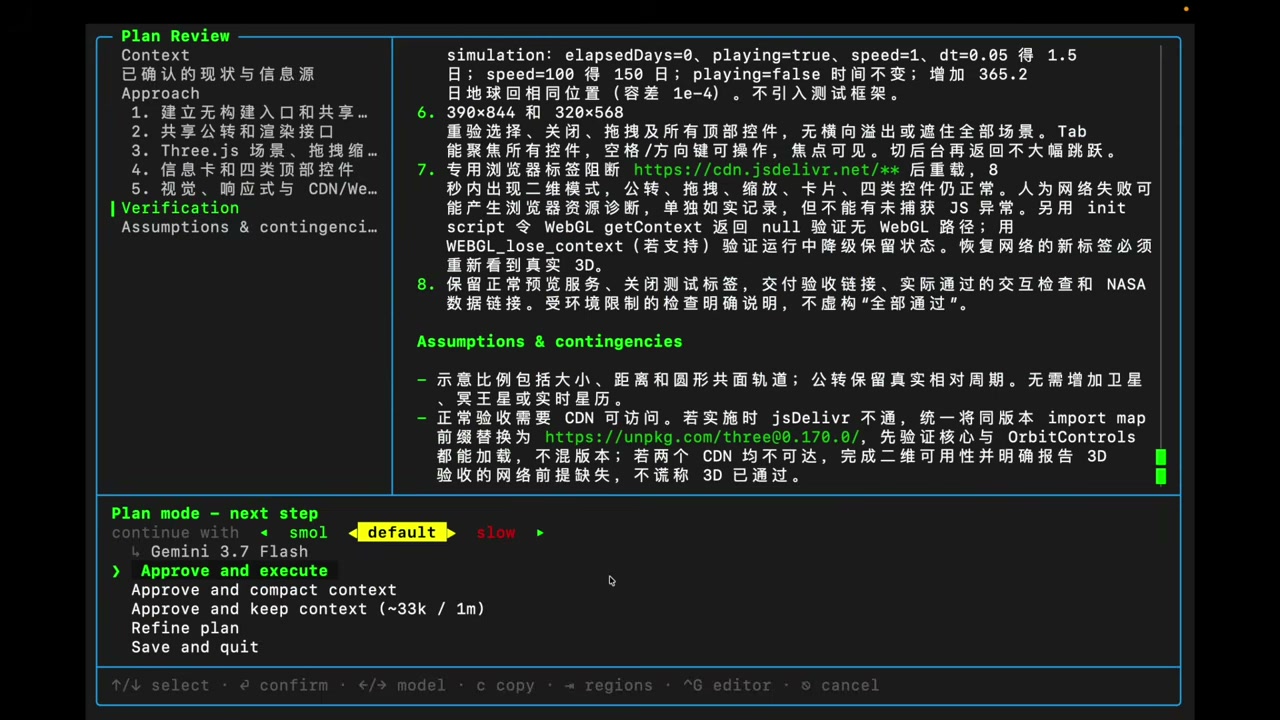Choose Approve and keep context option
The image size is (1280, 720).
coord(308,609)
